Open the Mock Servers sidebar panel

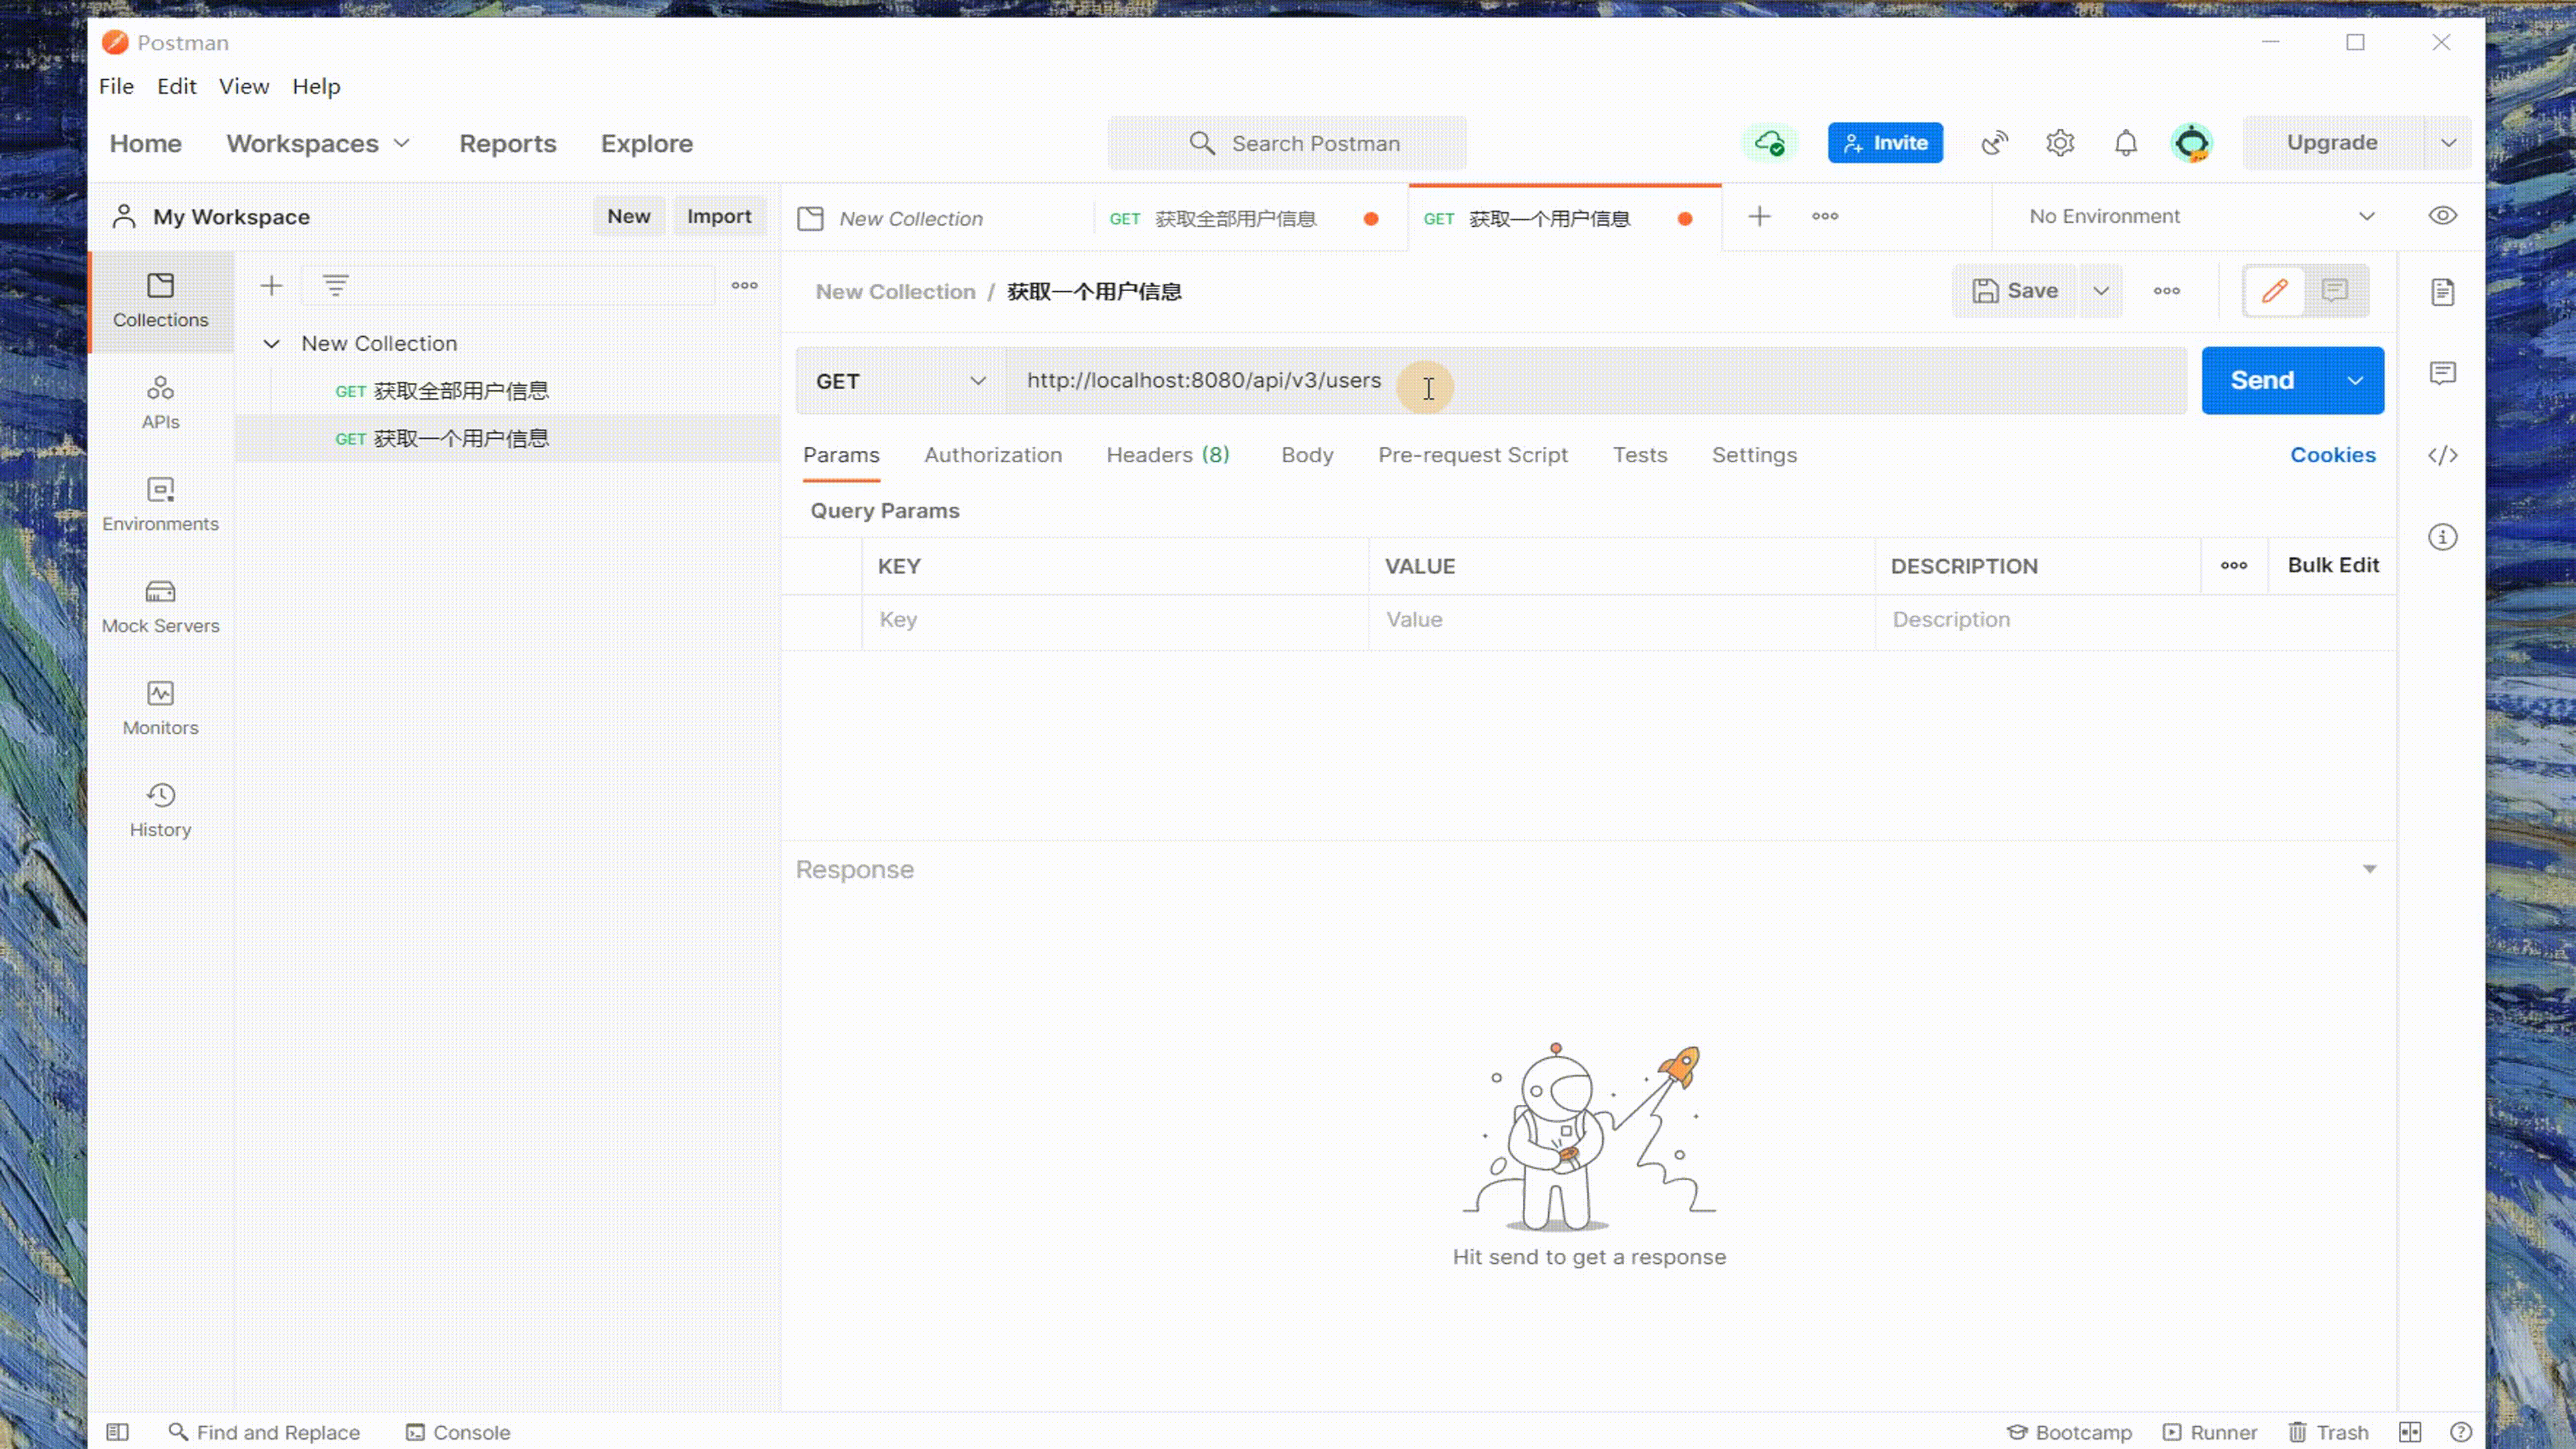click(160, 606)
